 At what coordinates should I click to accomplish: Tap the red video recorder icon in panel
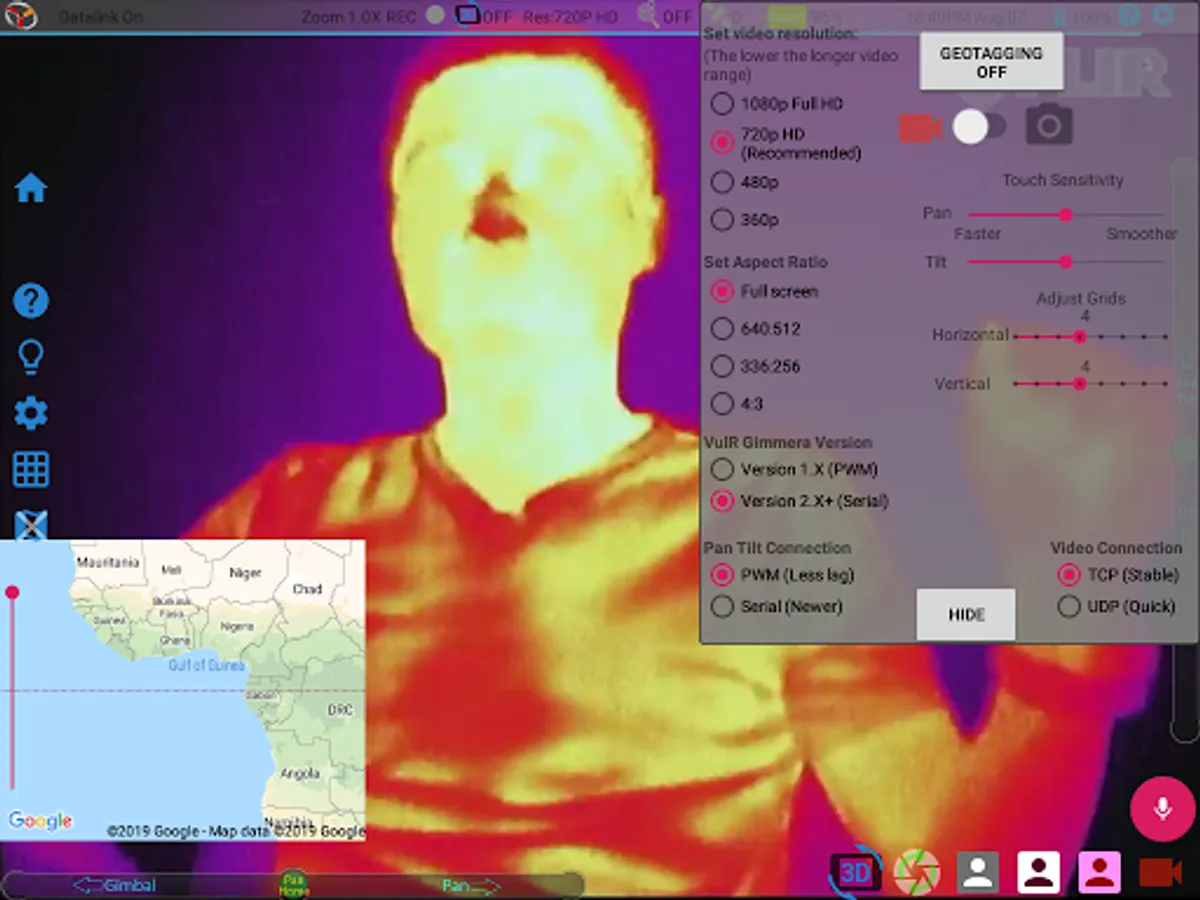coord(921,128)
